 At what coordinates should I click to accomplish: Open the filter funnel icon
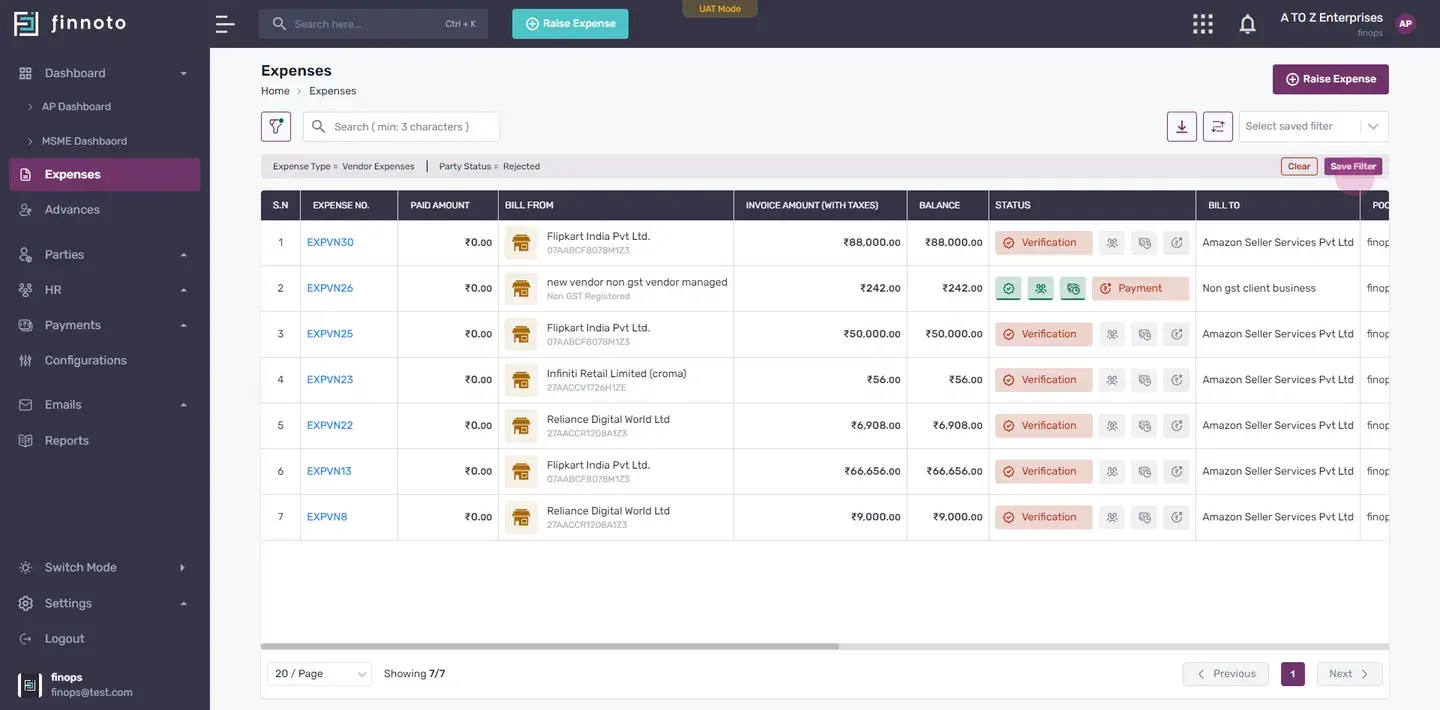[x=276, y=127]
